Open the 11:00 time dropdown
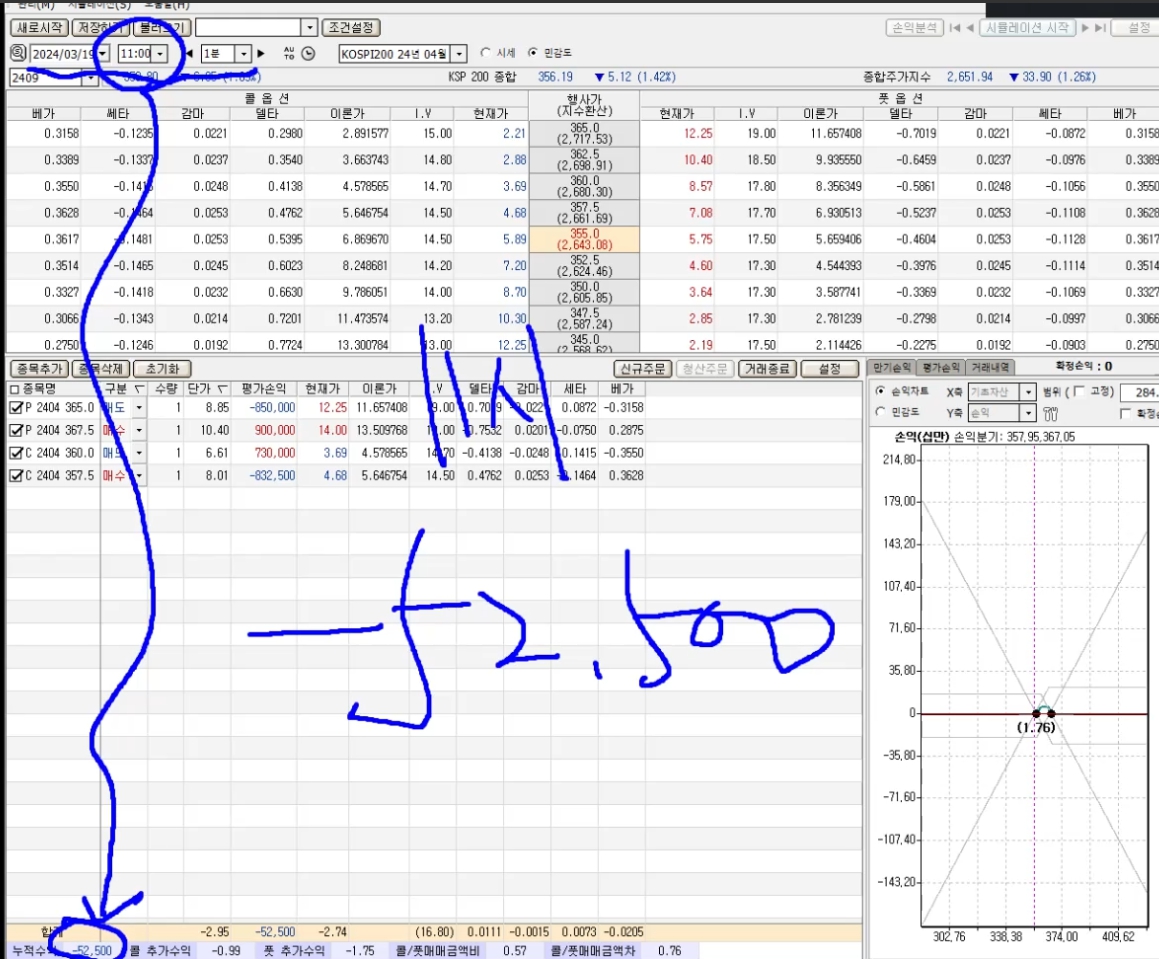Image resolution: width=1159 pixels, height=959 pixels. 161,53
